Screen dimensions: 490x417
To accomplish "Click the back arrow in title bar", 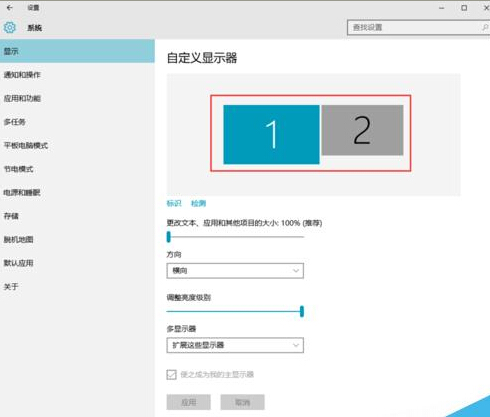I will tap(10, 7).
